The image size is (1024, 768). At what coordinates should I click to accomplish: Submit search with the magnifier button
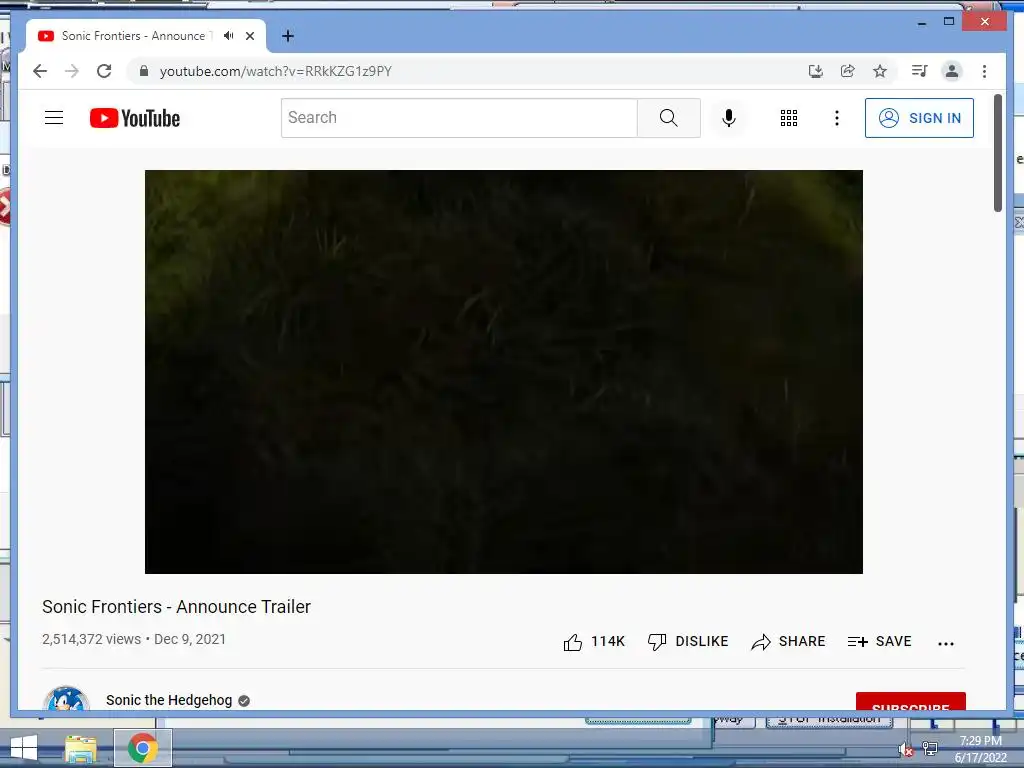(x=669, y=118)
